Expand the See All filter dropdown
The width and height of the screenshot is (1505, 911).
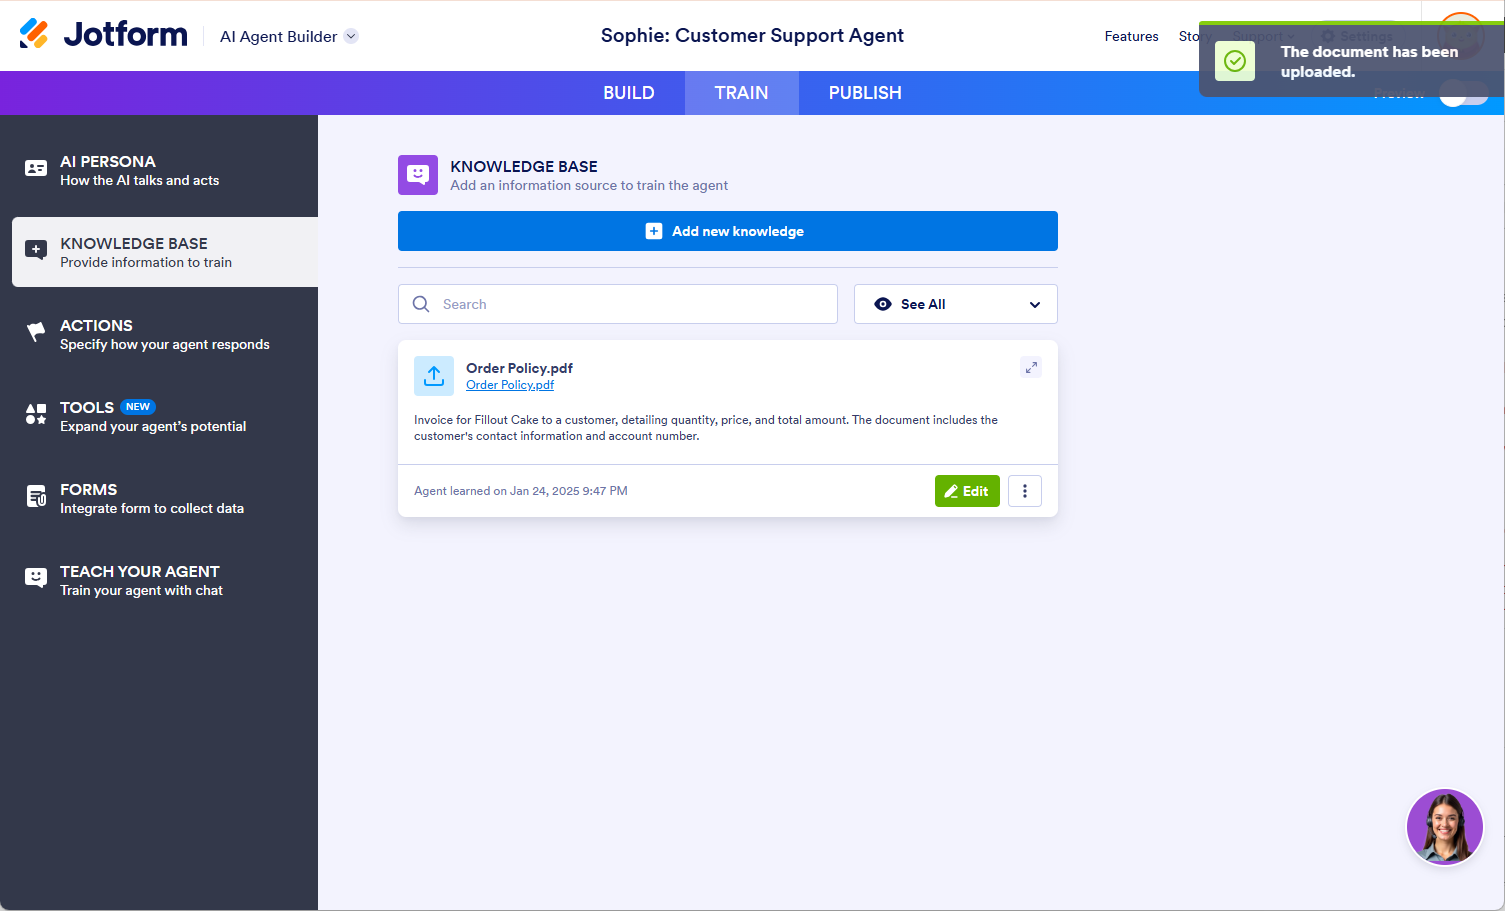click(956, 304)
